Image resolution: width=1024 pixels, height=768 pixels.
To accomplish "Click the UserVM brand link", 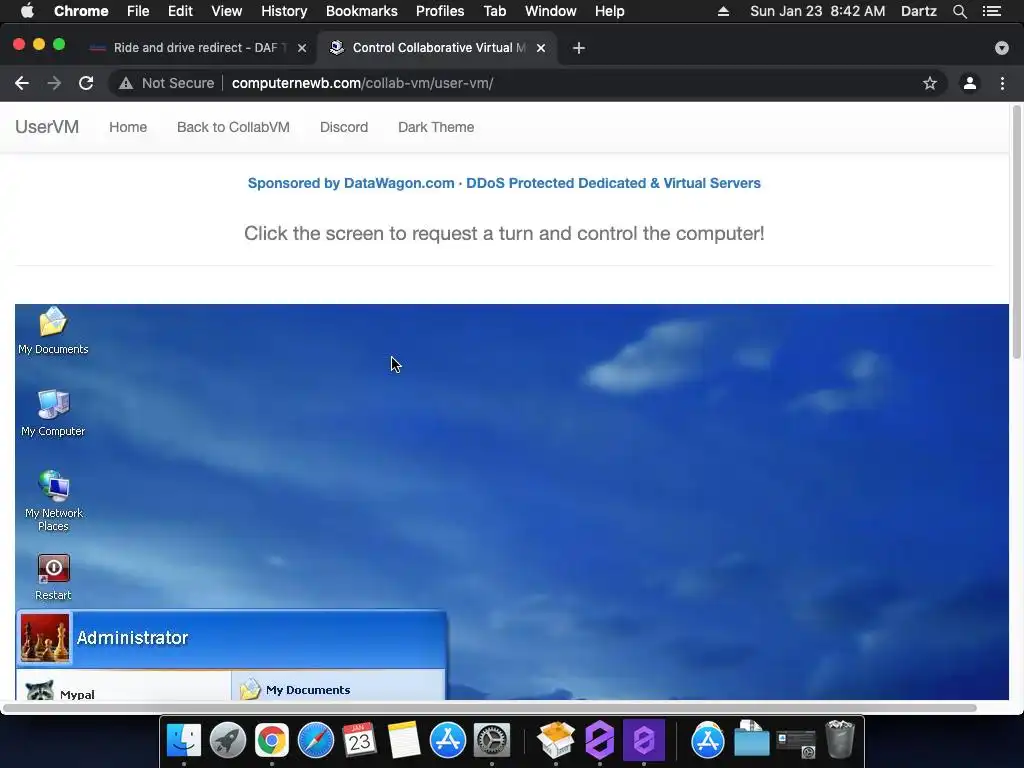I will coord(47,127).
